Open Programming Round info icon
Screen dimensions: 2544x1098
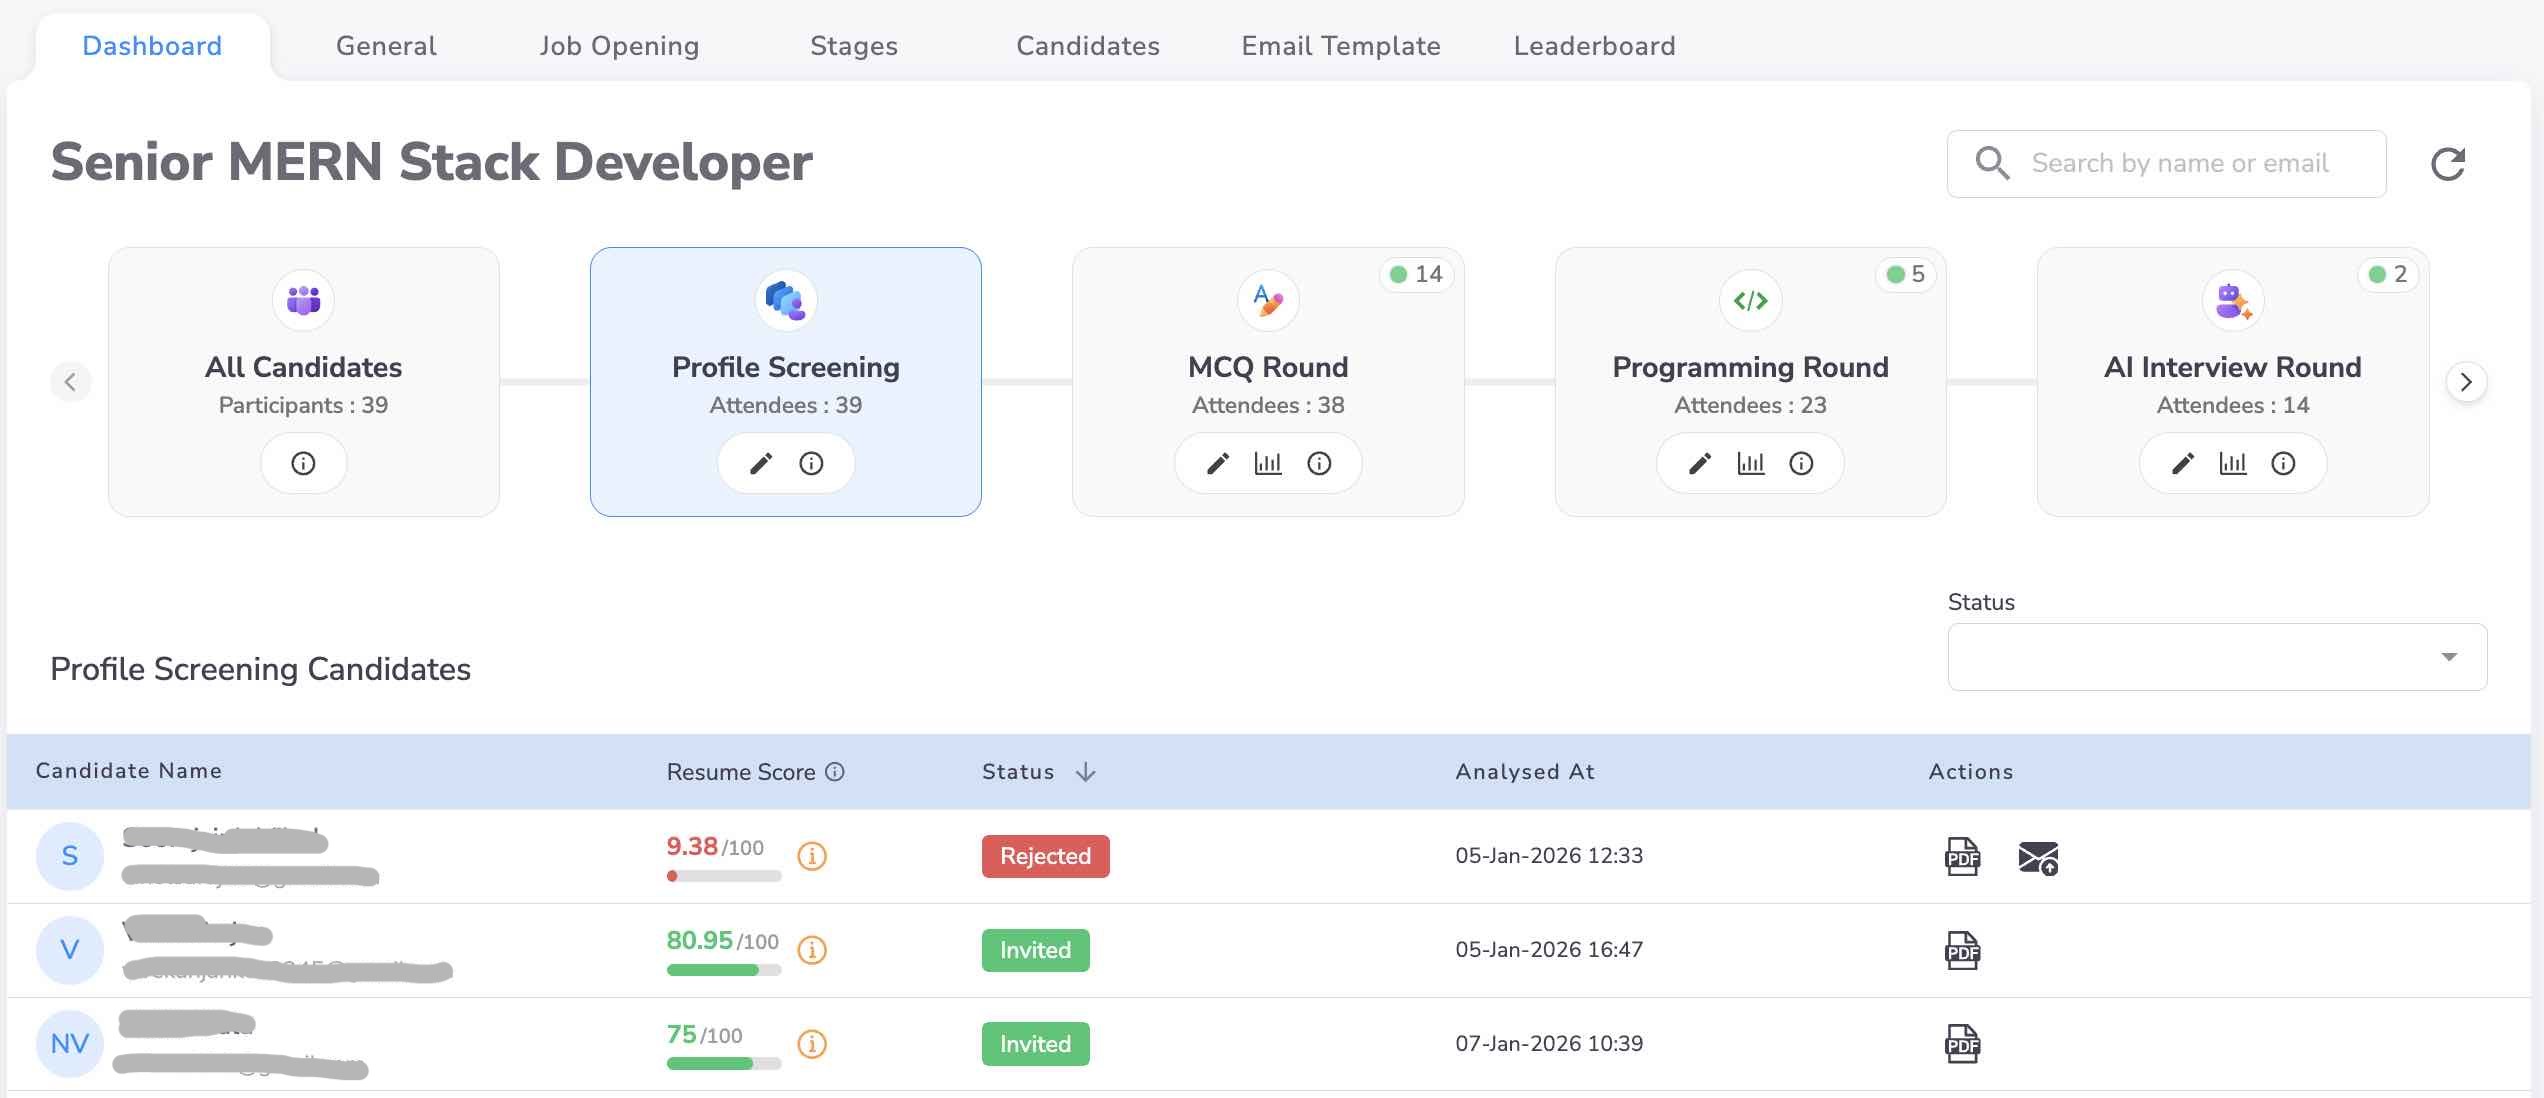tap(1801, 463)
